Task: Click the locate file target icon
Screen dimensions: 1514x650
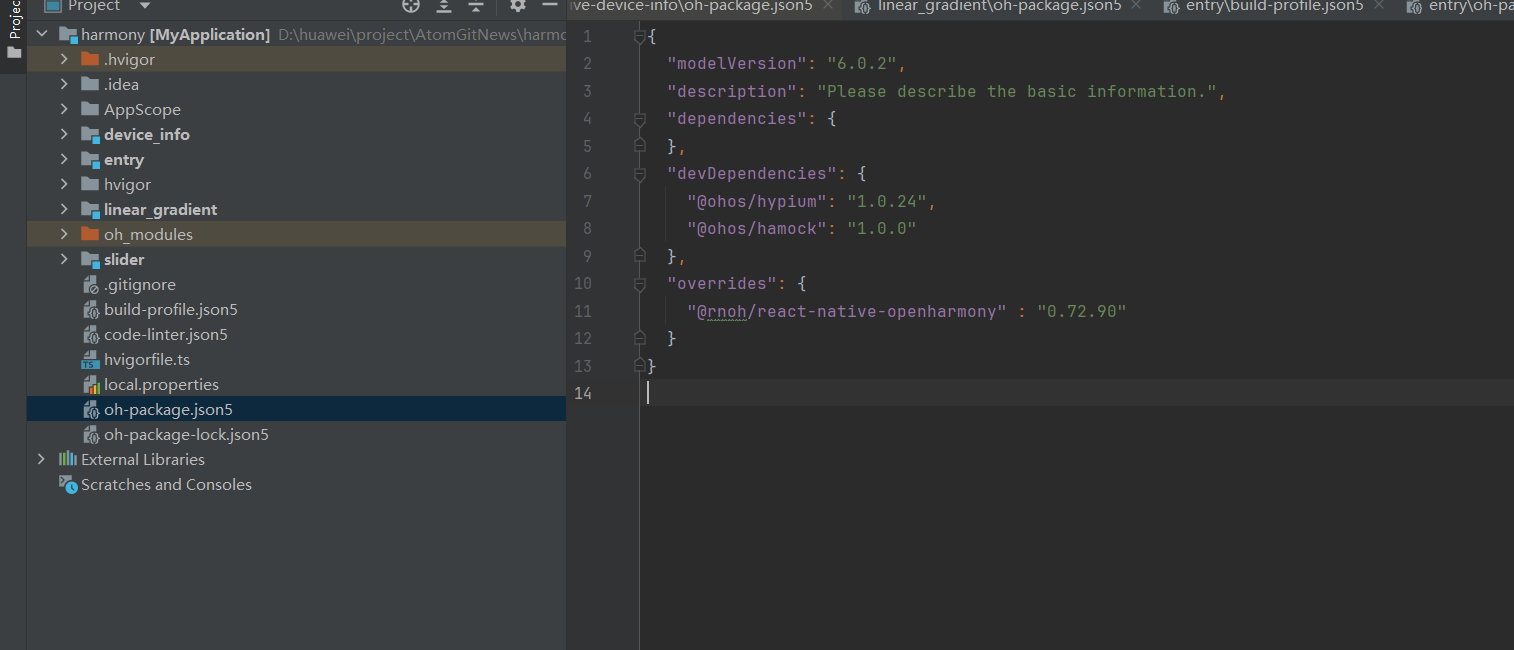Action: point(411,6)
